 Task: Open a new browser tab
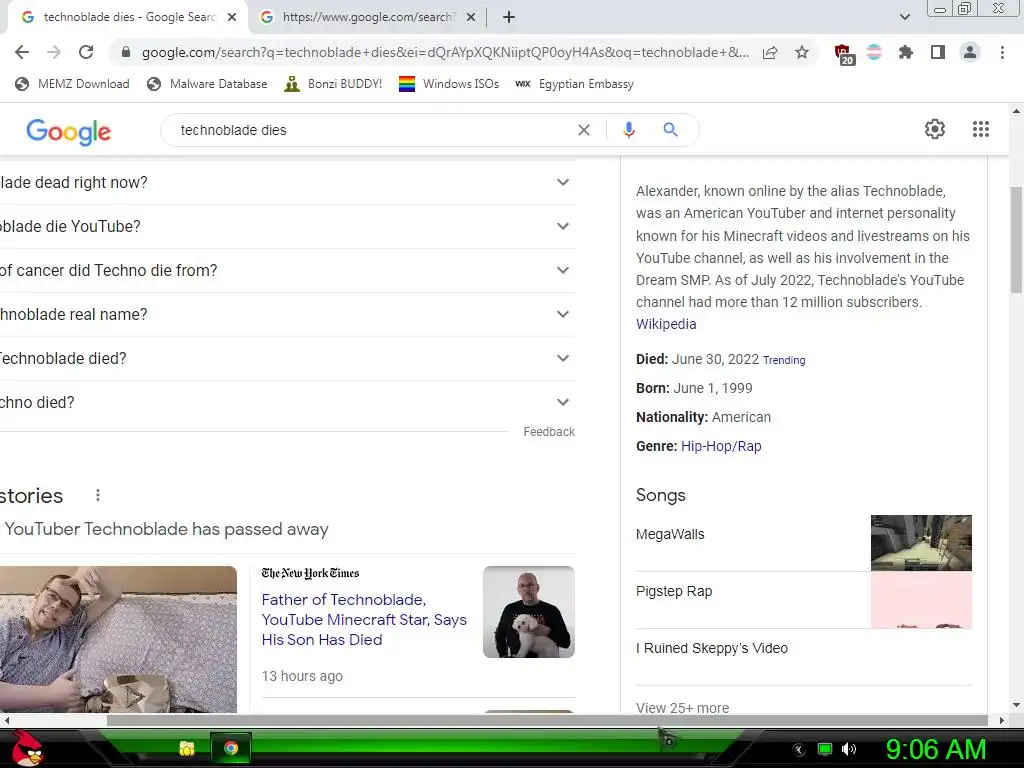(509, 18)
